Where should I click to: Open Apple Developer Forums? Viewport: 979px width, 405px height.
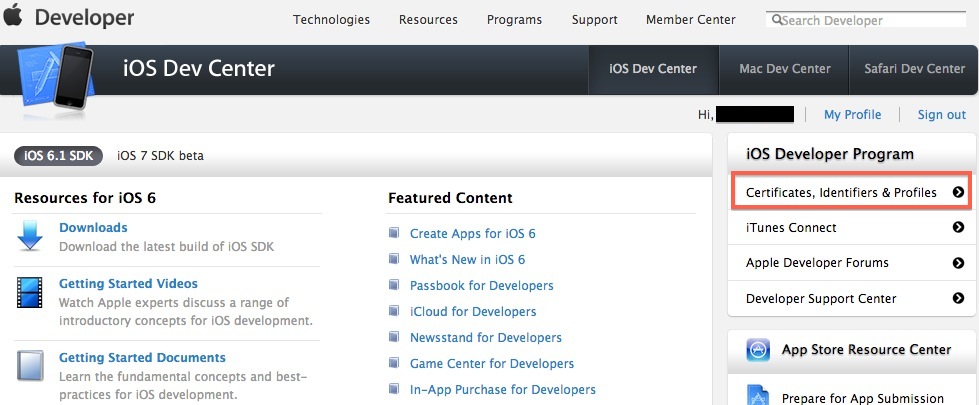[x=852, y=263]
